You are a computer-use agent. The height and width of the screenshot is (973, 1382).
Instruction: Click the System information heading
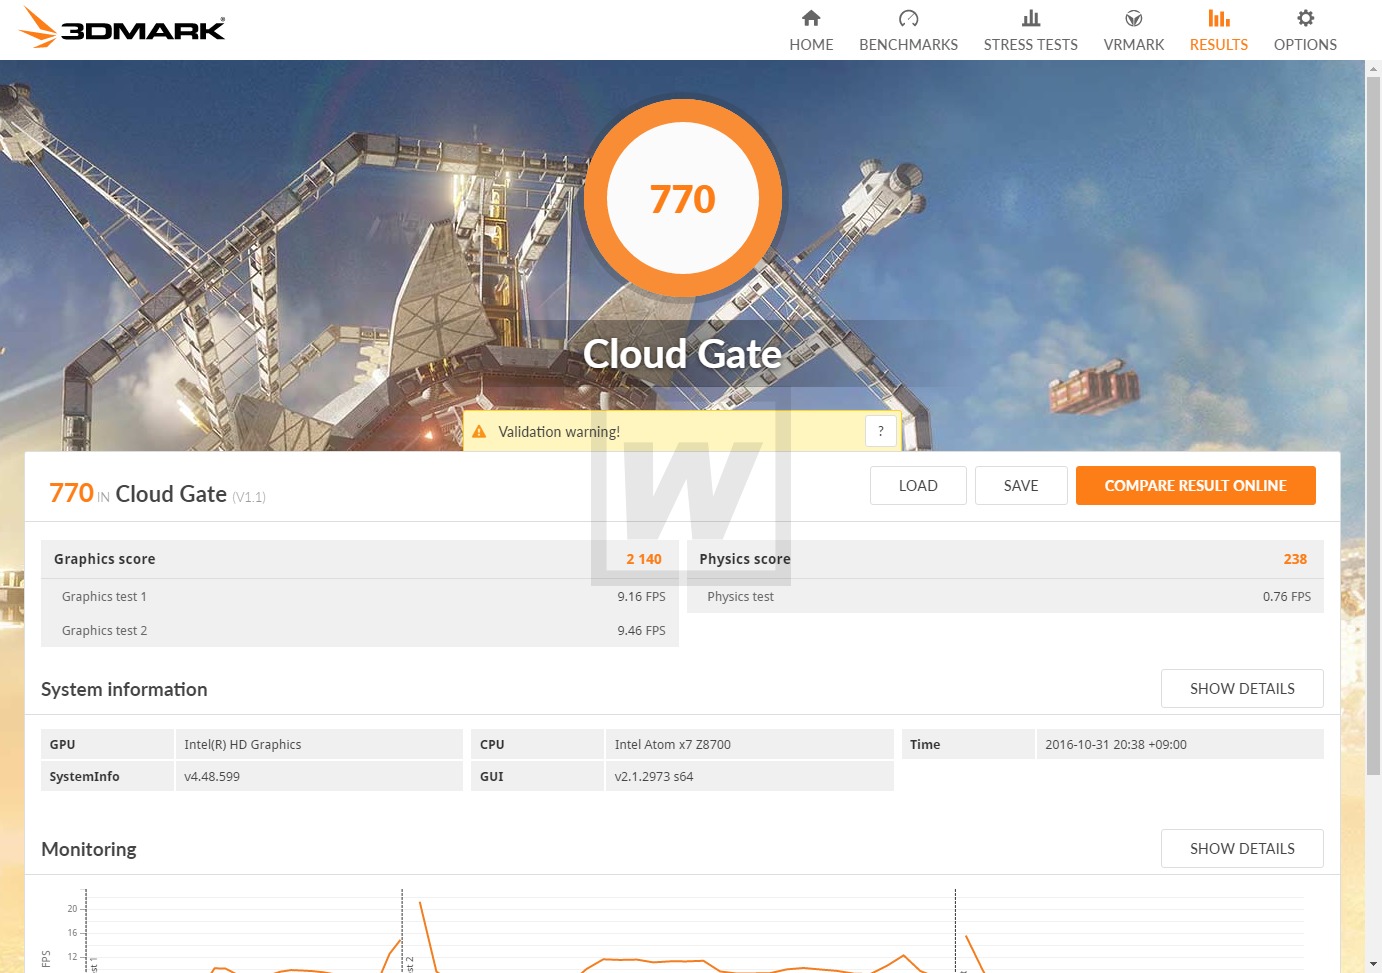(x=124, y=689)
